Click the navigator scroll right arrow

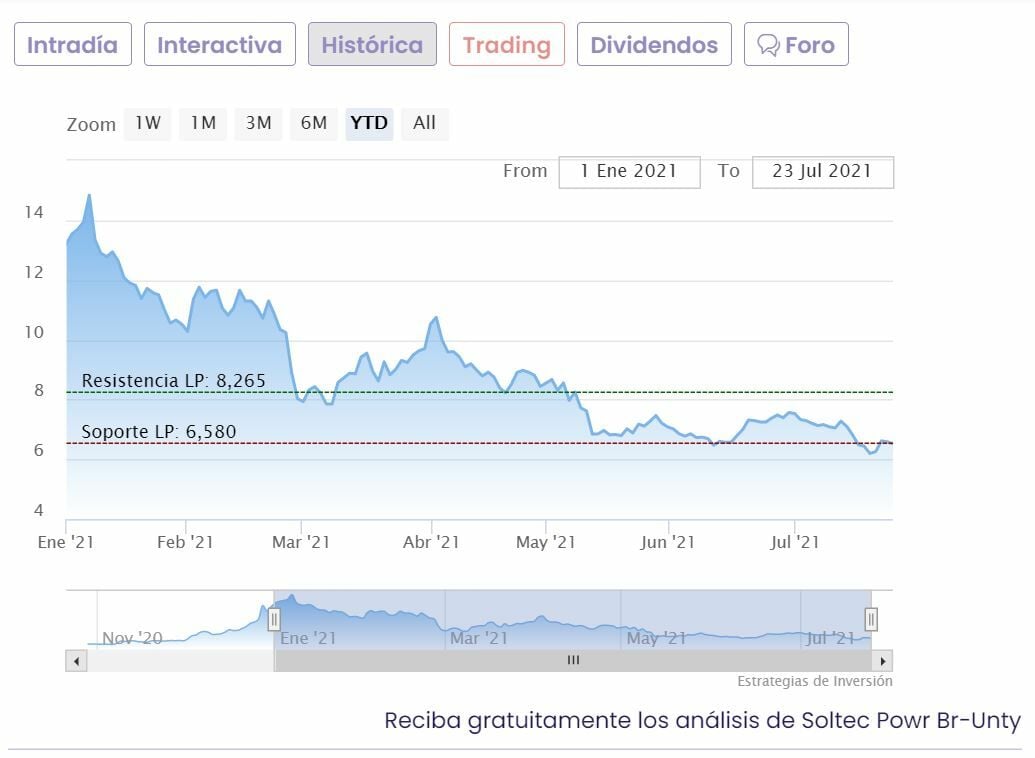pos(882,661)
